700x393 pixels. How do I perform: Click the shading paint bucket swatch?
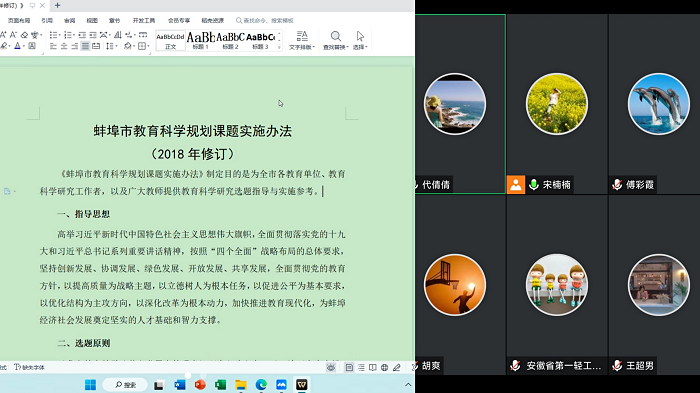click(128, 46)
